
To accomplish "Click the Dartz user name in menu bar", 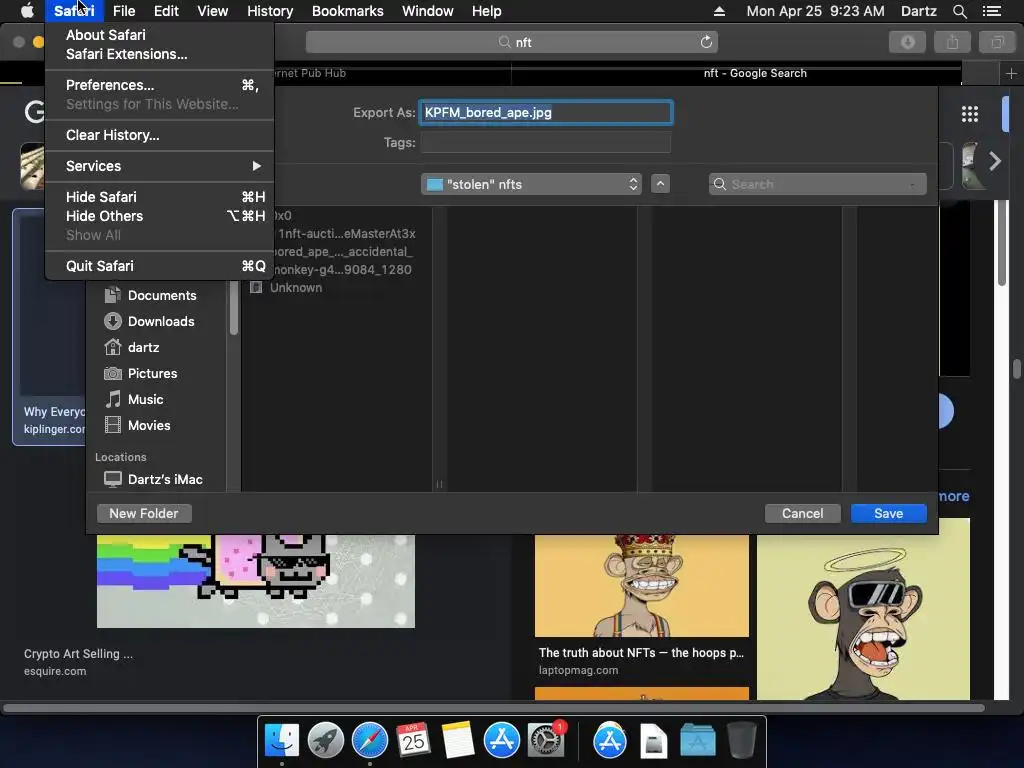I will click(918, 11).
